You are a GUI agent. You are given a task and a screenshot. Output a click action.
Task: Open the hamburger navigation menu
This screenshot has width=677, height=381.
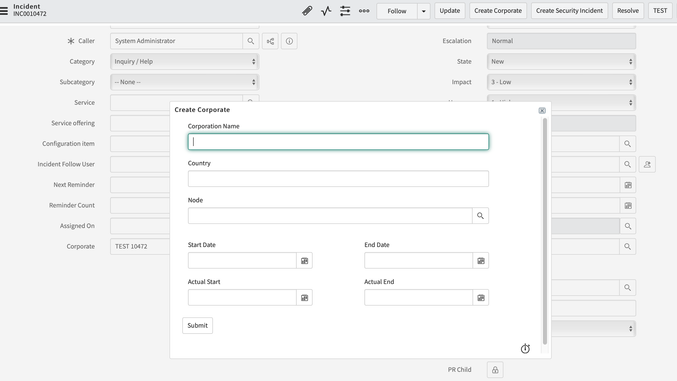pyautogui.click(x=4, y=10)
